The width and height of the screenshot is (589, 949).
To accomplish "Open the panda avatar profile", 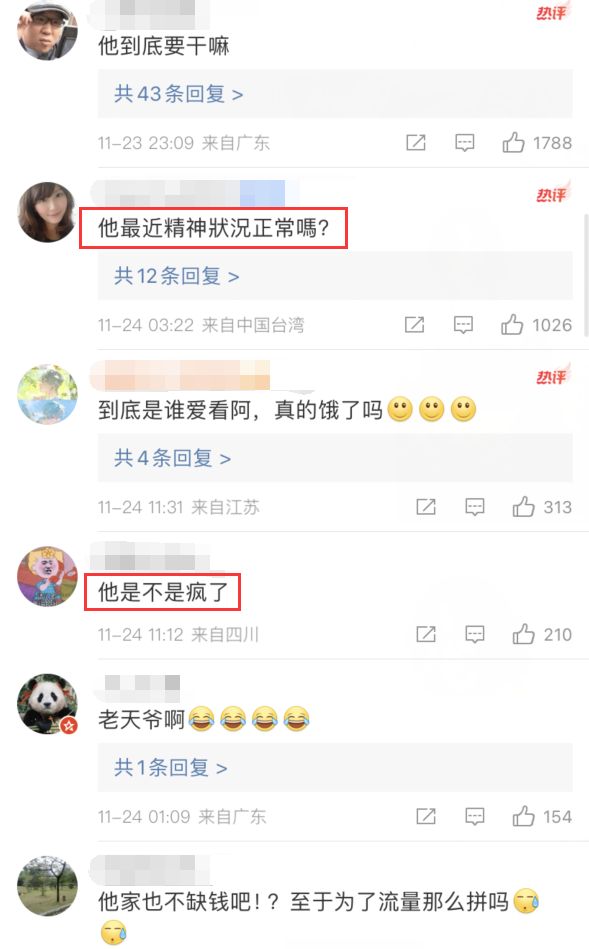I will tap(47, 704).
